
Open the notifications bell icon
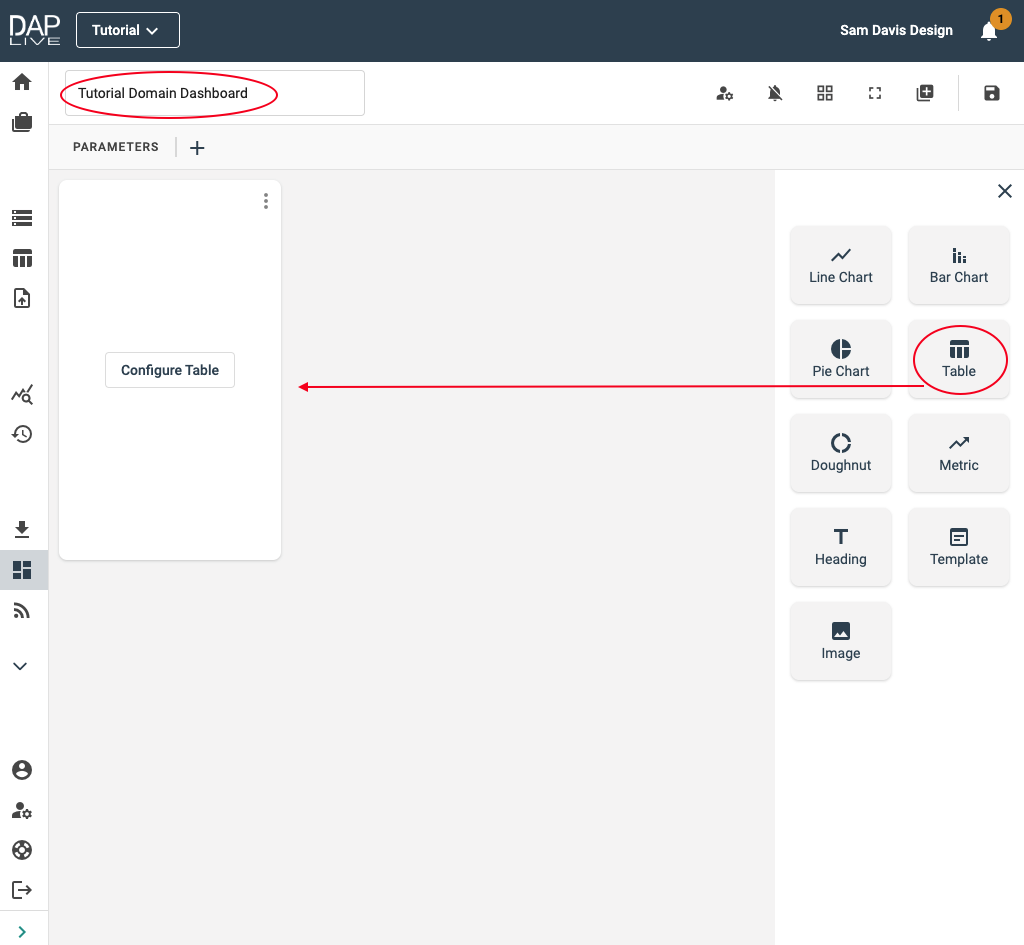click(988, 31)
